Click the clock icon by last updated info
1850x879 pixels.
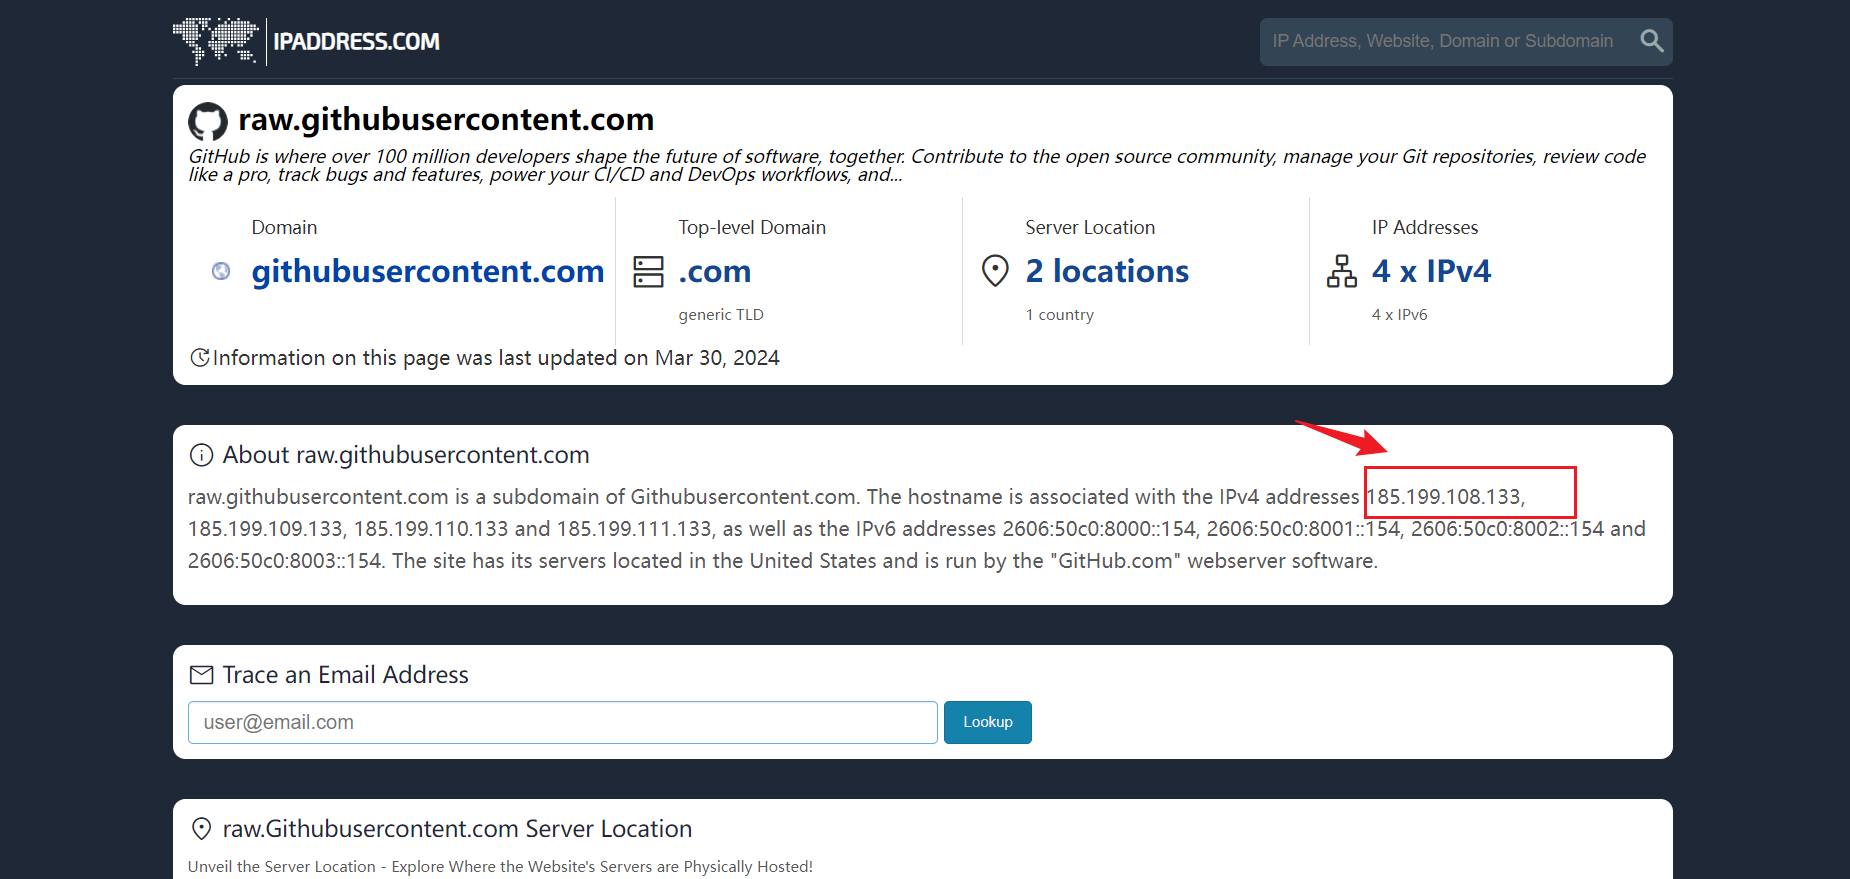pyautogui.click(x=200, y=358)
